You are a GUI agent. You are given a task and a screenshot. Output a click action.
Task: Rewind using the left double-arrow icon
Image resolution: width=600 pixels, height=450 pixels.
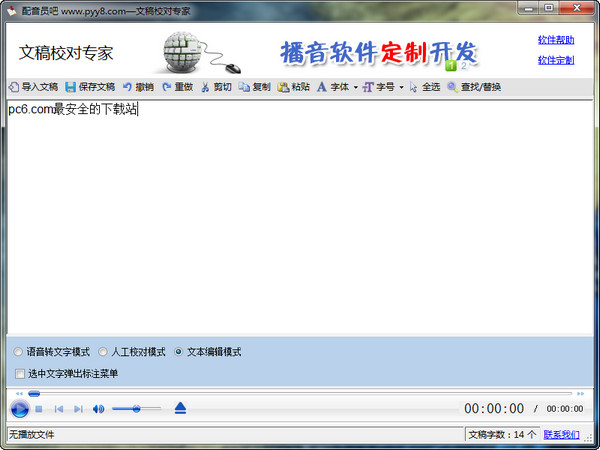(20, 393)
